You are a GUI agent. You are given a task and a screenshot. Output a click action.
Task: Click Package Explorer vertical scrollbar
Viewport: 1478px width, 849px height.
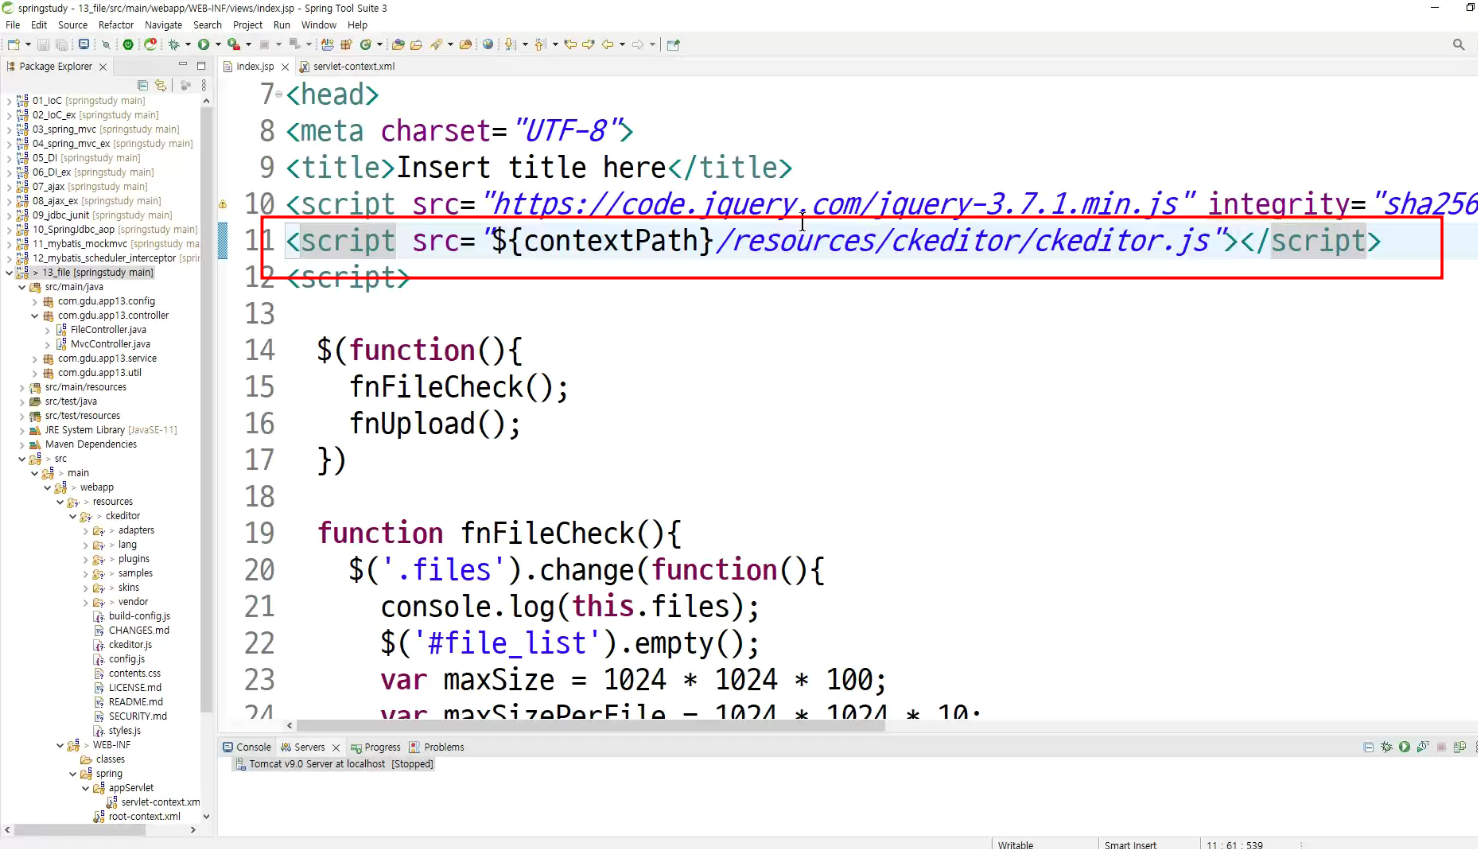coord(207,410)
